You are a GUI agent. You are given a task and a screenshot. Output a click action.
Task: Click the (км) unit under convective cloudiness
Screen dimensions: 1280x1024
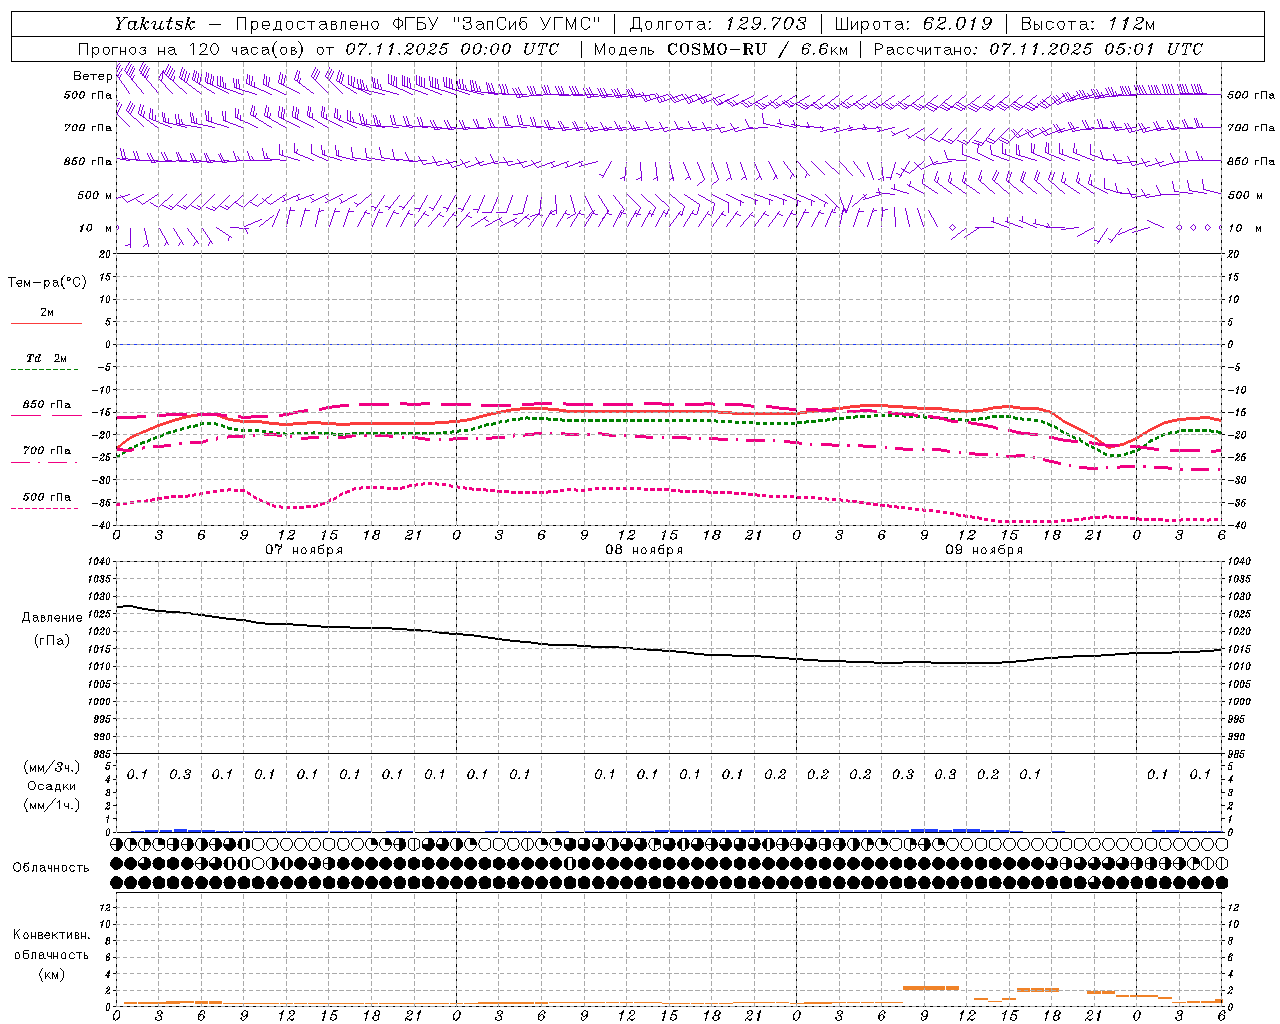coord(51,974)
